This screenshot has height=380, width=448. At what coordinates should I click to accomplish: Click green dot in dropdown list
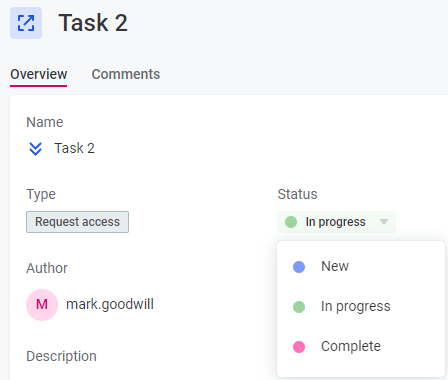(299, 307)
